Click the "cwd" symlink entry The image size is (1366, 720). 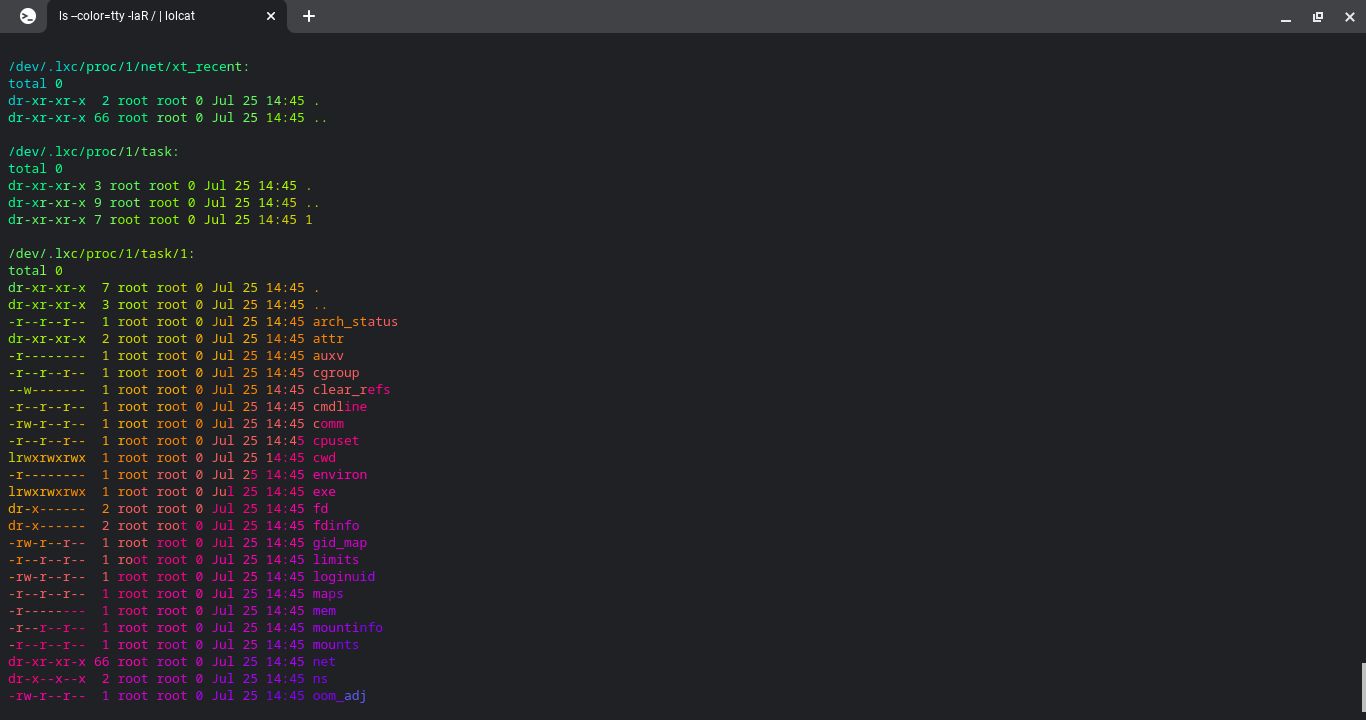click(324, 457)
